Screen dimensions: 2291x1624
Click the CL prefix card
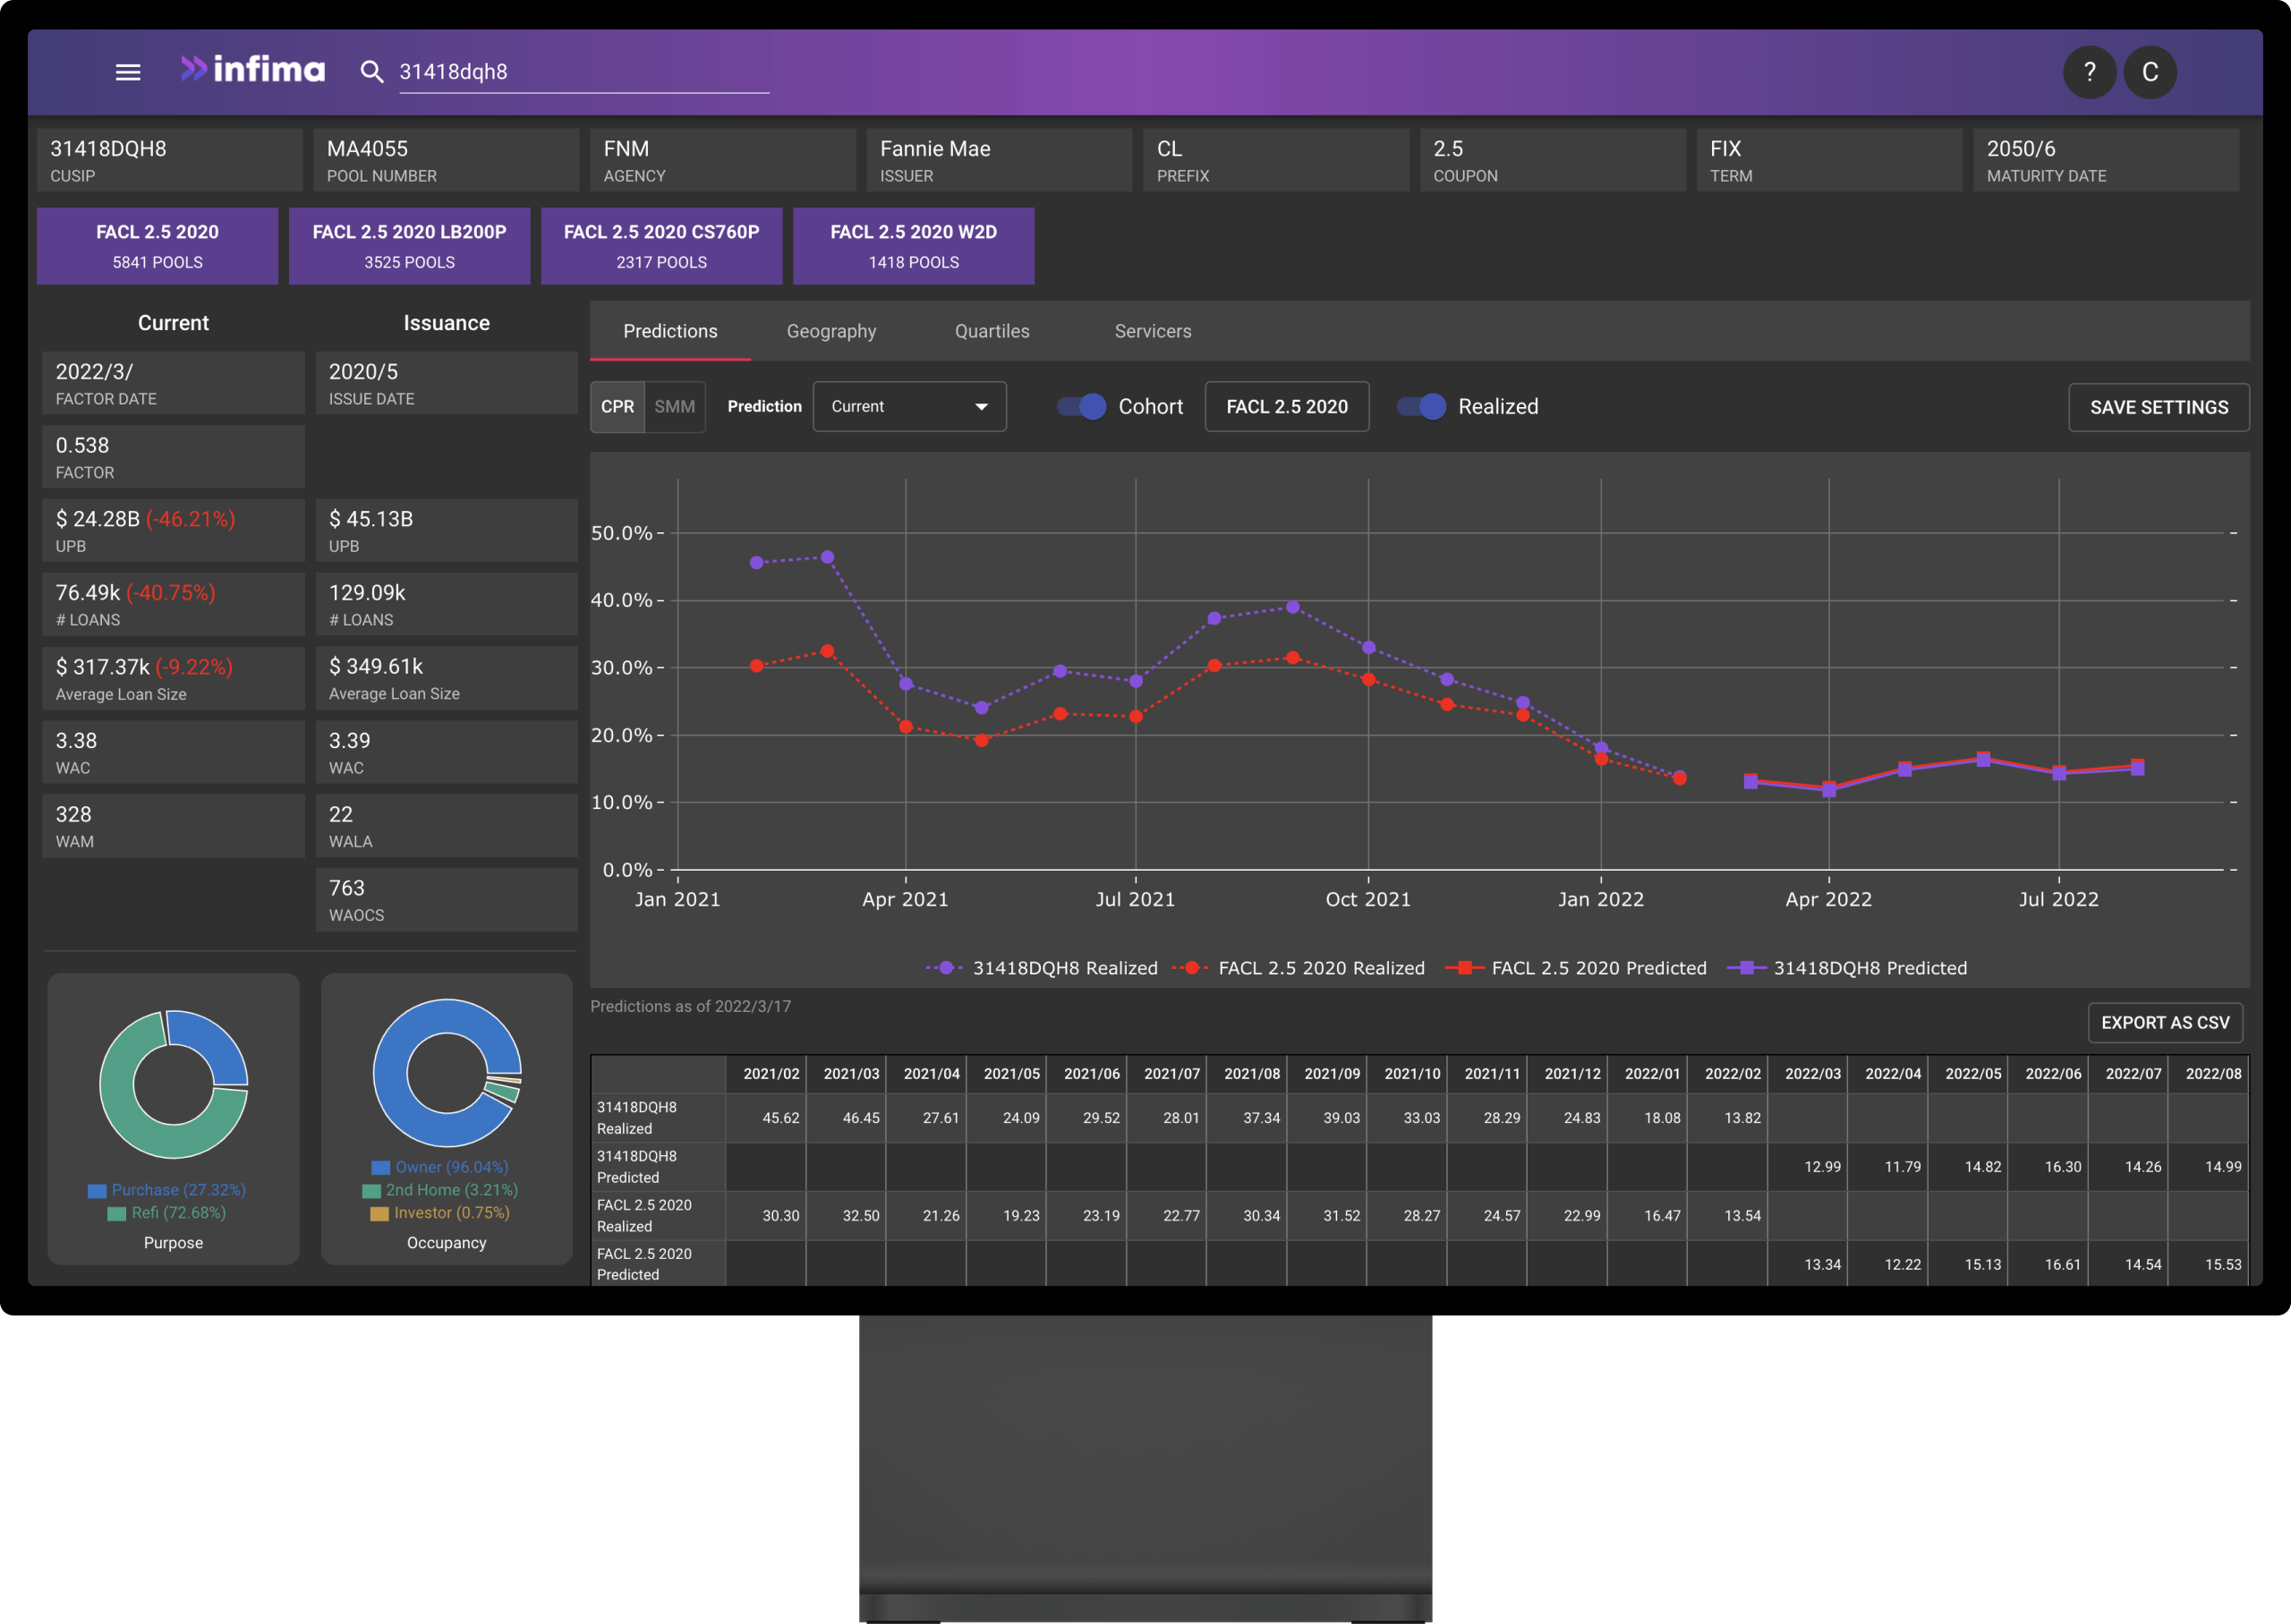click(x=1276, y=160)
